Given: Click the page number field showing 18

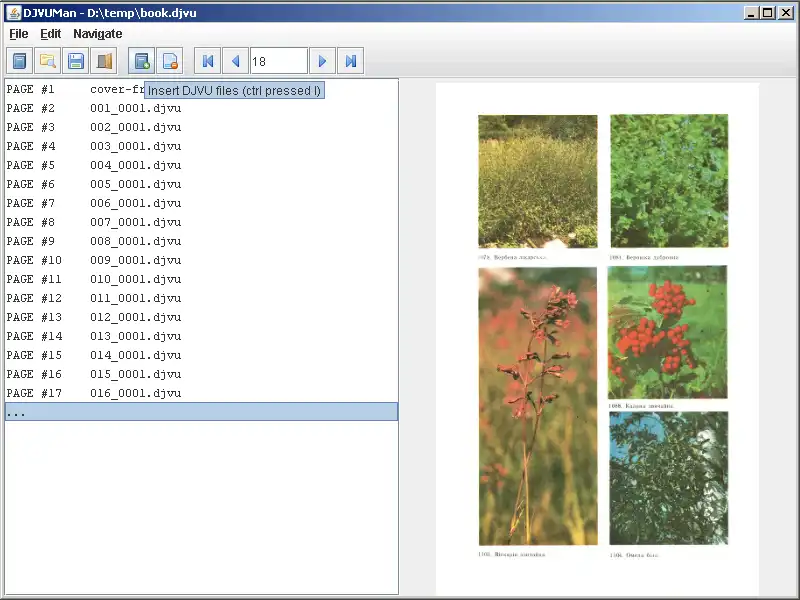Looking at the screenshot, I should (278, 61).
